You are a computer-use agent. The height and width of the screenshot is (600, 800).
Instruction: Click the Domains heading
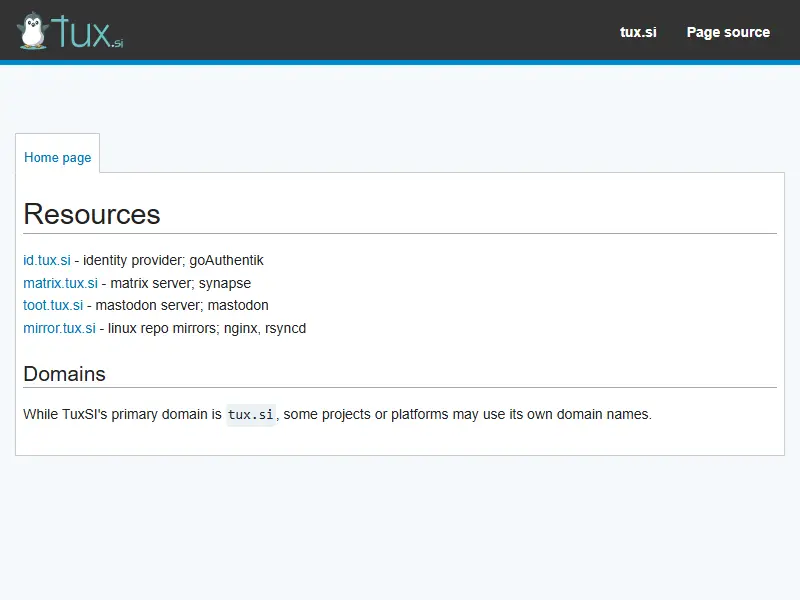click(x=64, y=374)
